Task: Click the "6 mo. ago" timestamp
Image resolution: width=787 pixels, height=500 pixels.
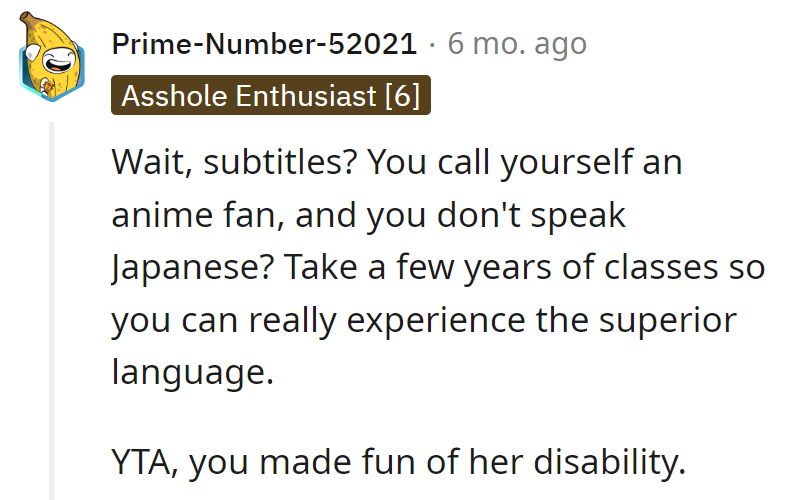Action: pos(517,44)
